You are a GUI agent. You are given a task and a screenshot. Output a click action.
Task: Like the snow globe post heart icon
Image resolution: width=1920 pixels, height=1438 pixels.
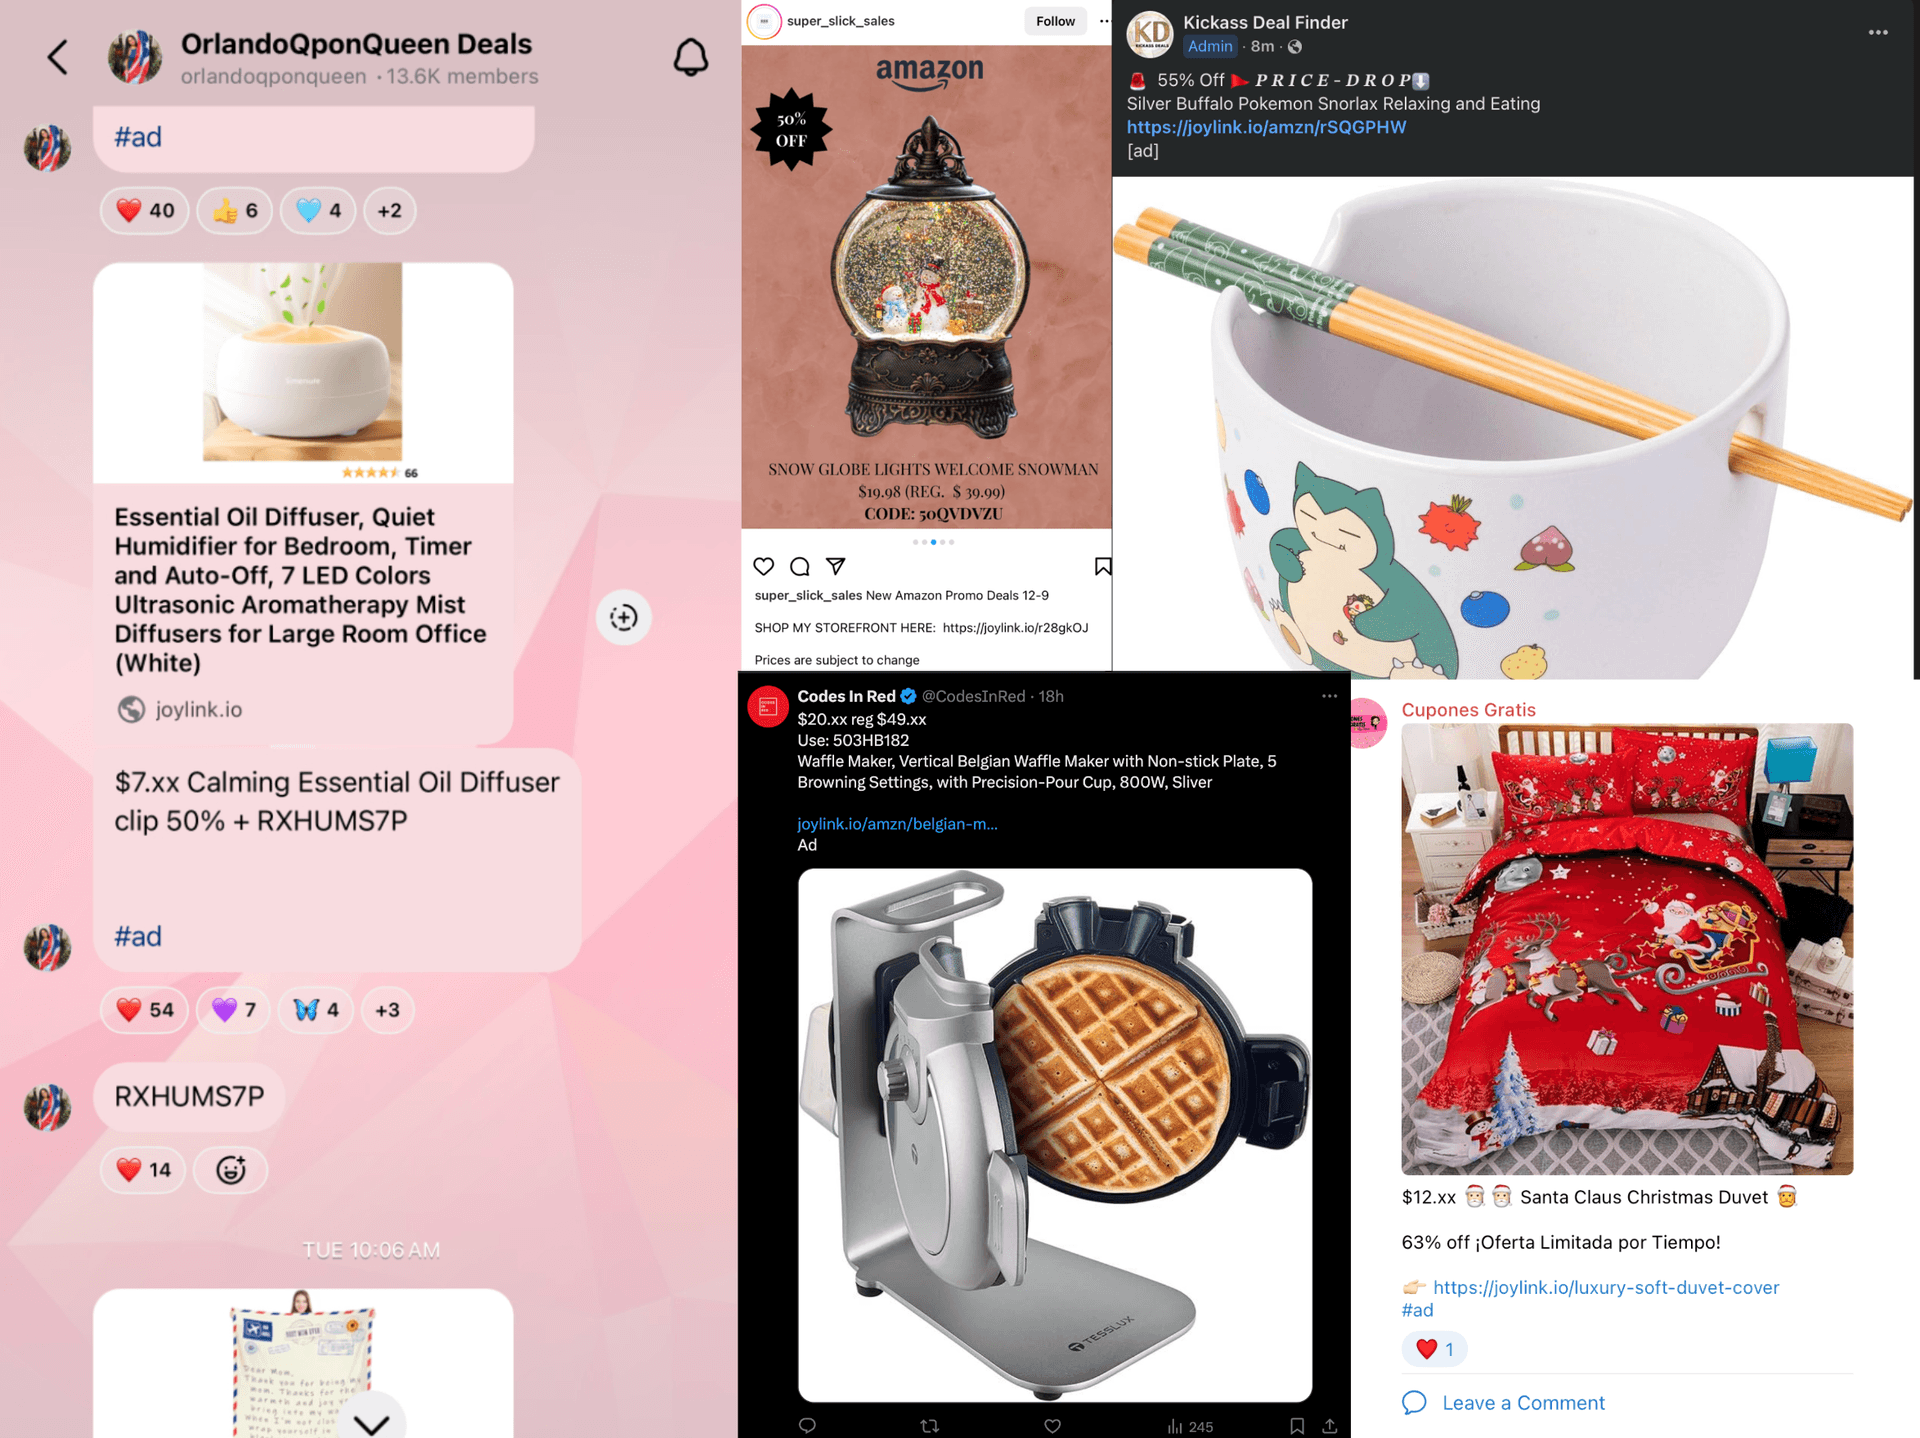click(764, 566)
